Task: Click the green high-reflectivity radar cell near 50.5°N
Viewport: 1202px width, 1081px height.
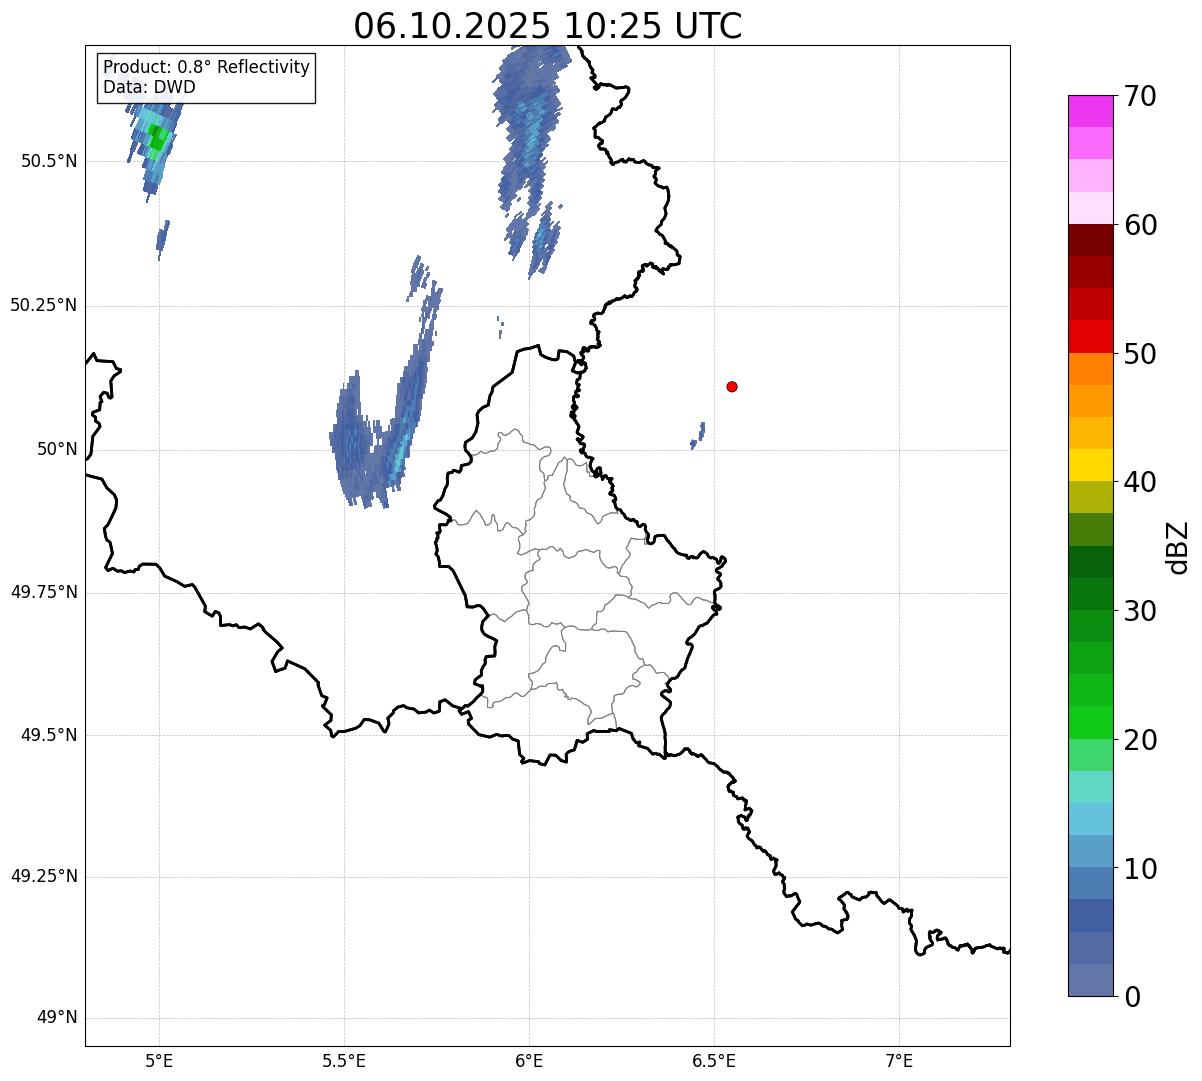Action: pyautogui.click(x=157, y=137)
